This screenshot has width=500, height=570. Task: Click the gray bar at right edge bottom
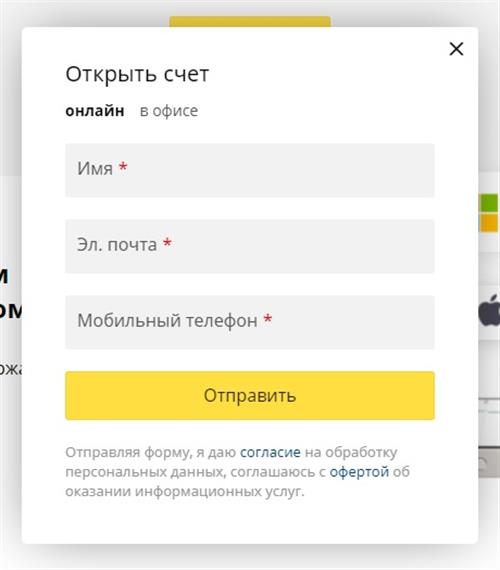(x=489, y=462)
